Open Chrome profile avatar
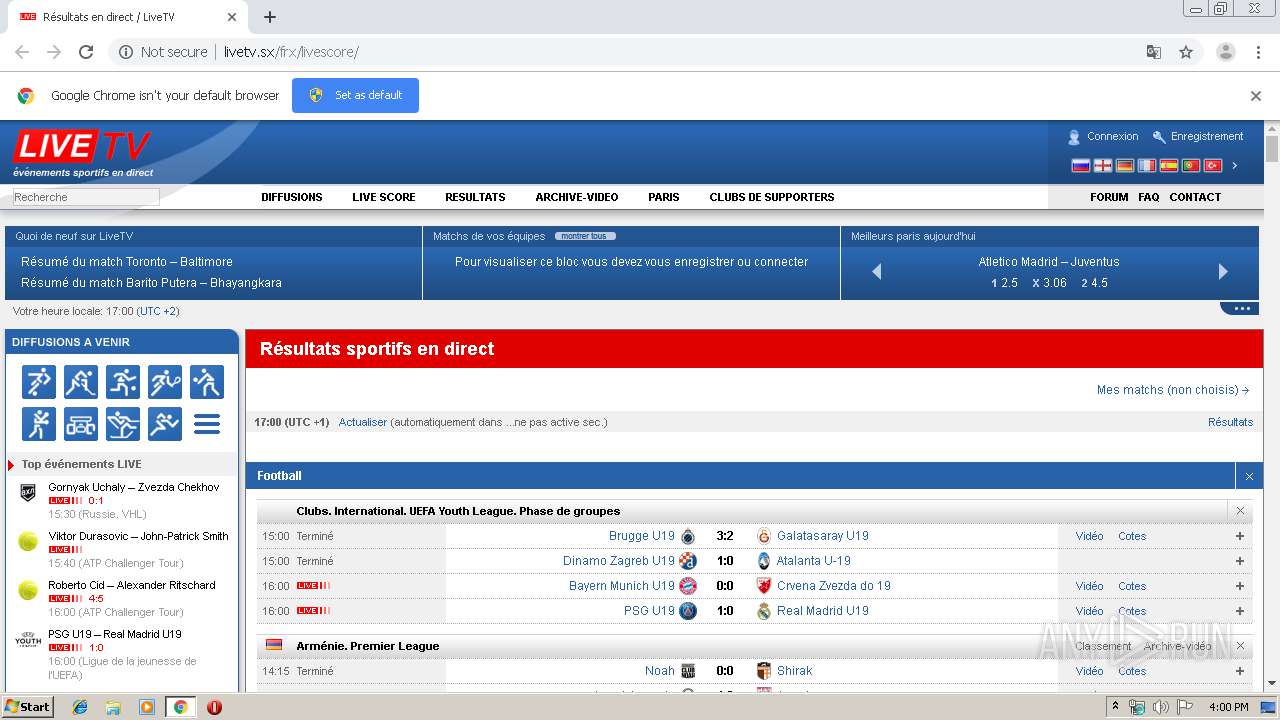1280x720 pixels. pos(1225,52)
